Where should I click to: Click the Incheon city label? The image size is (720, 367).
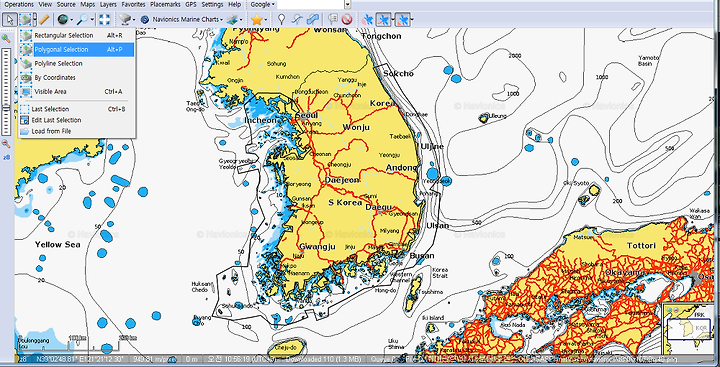261,120
